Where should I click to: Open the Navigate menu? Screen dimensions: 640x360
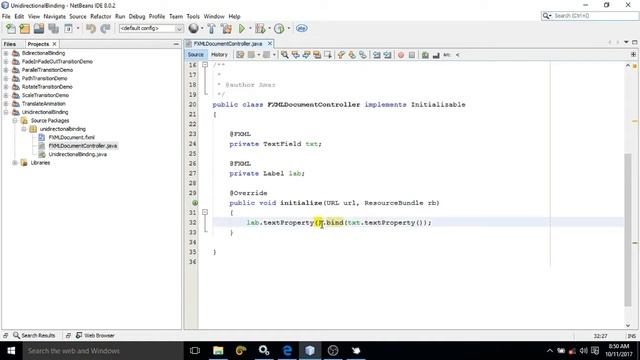point(54,16)
